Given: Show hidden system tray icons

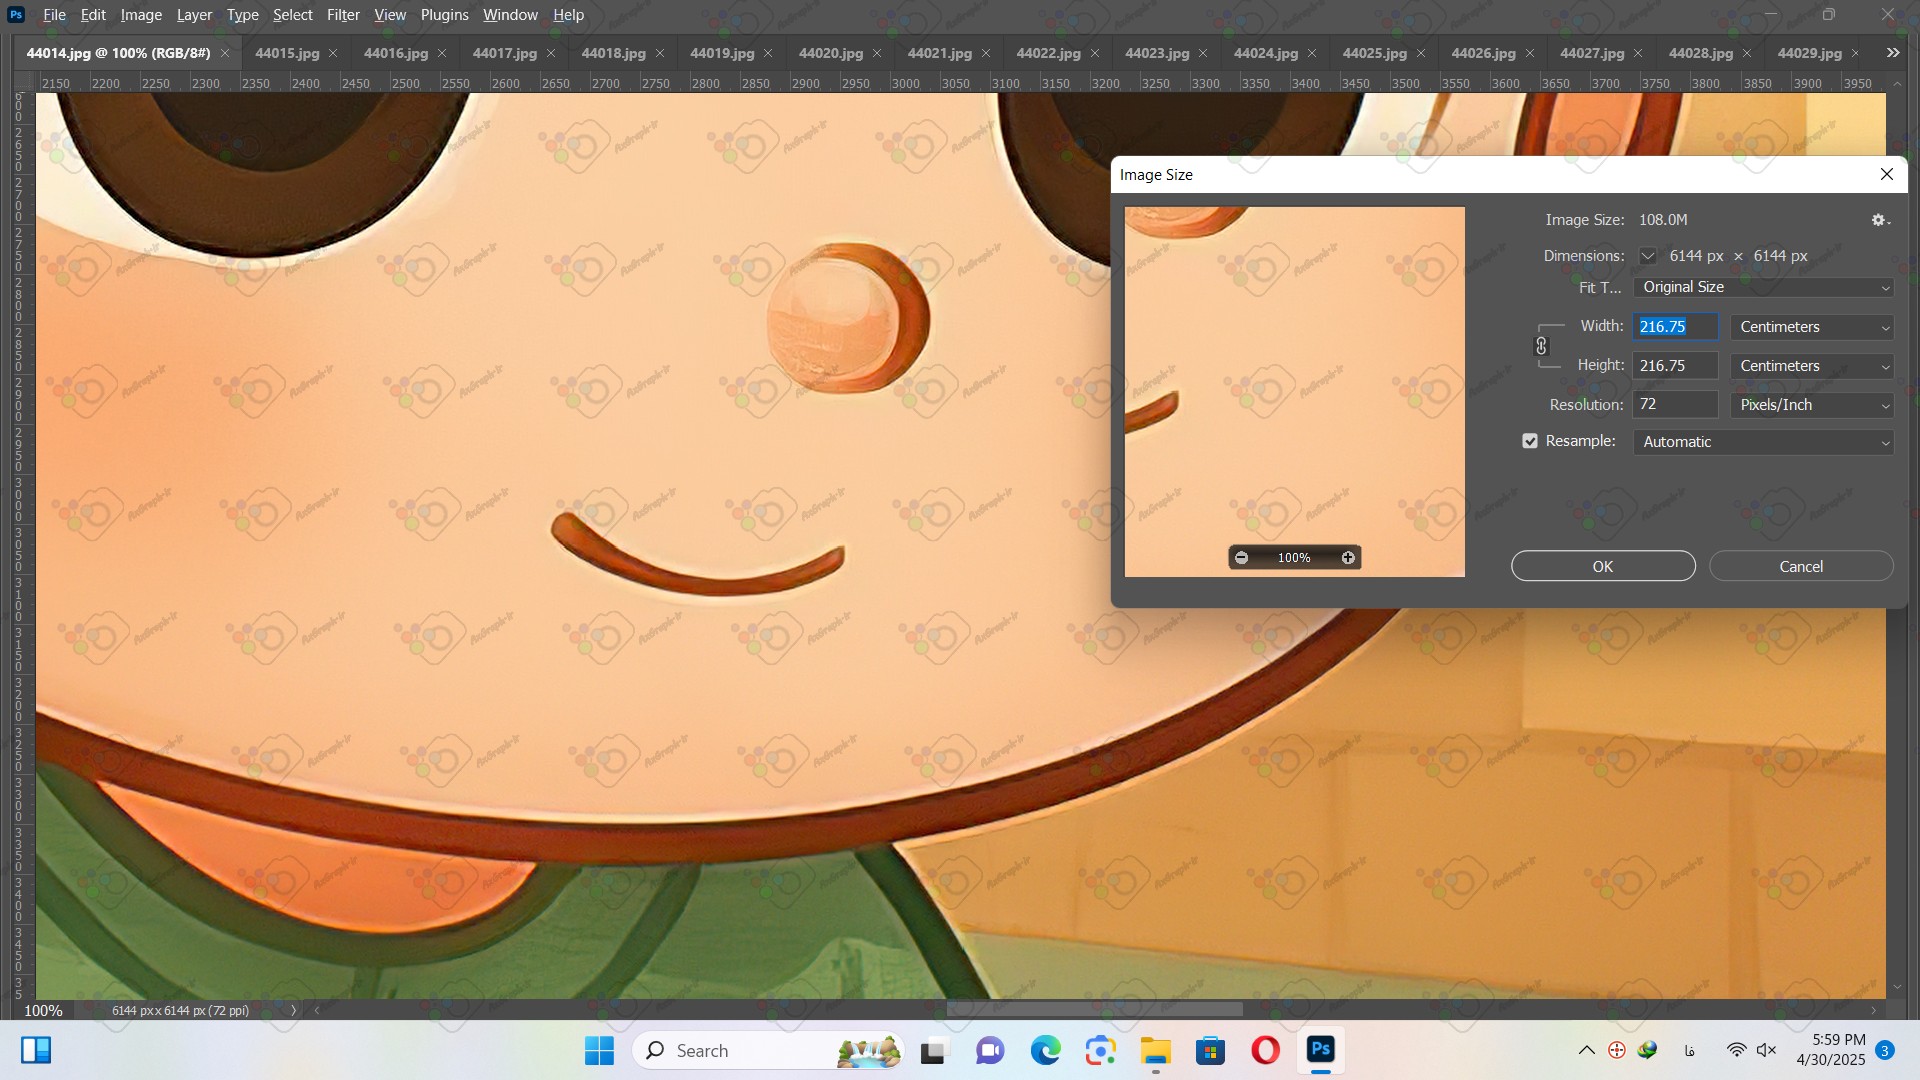Looking at the screenshot, I should (1586, 1051).
